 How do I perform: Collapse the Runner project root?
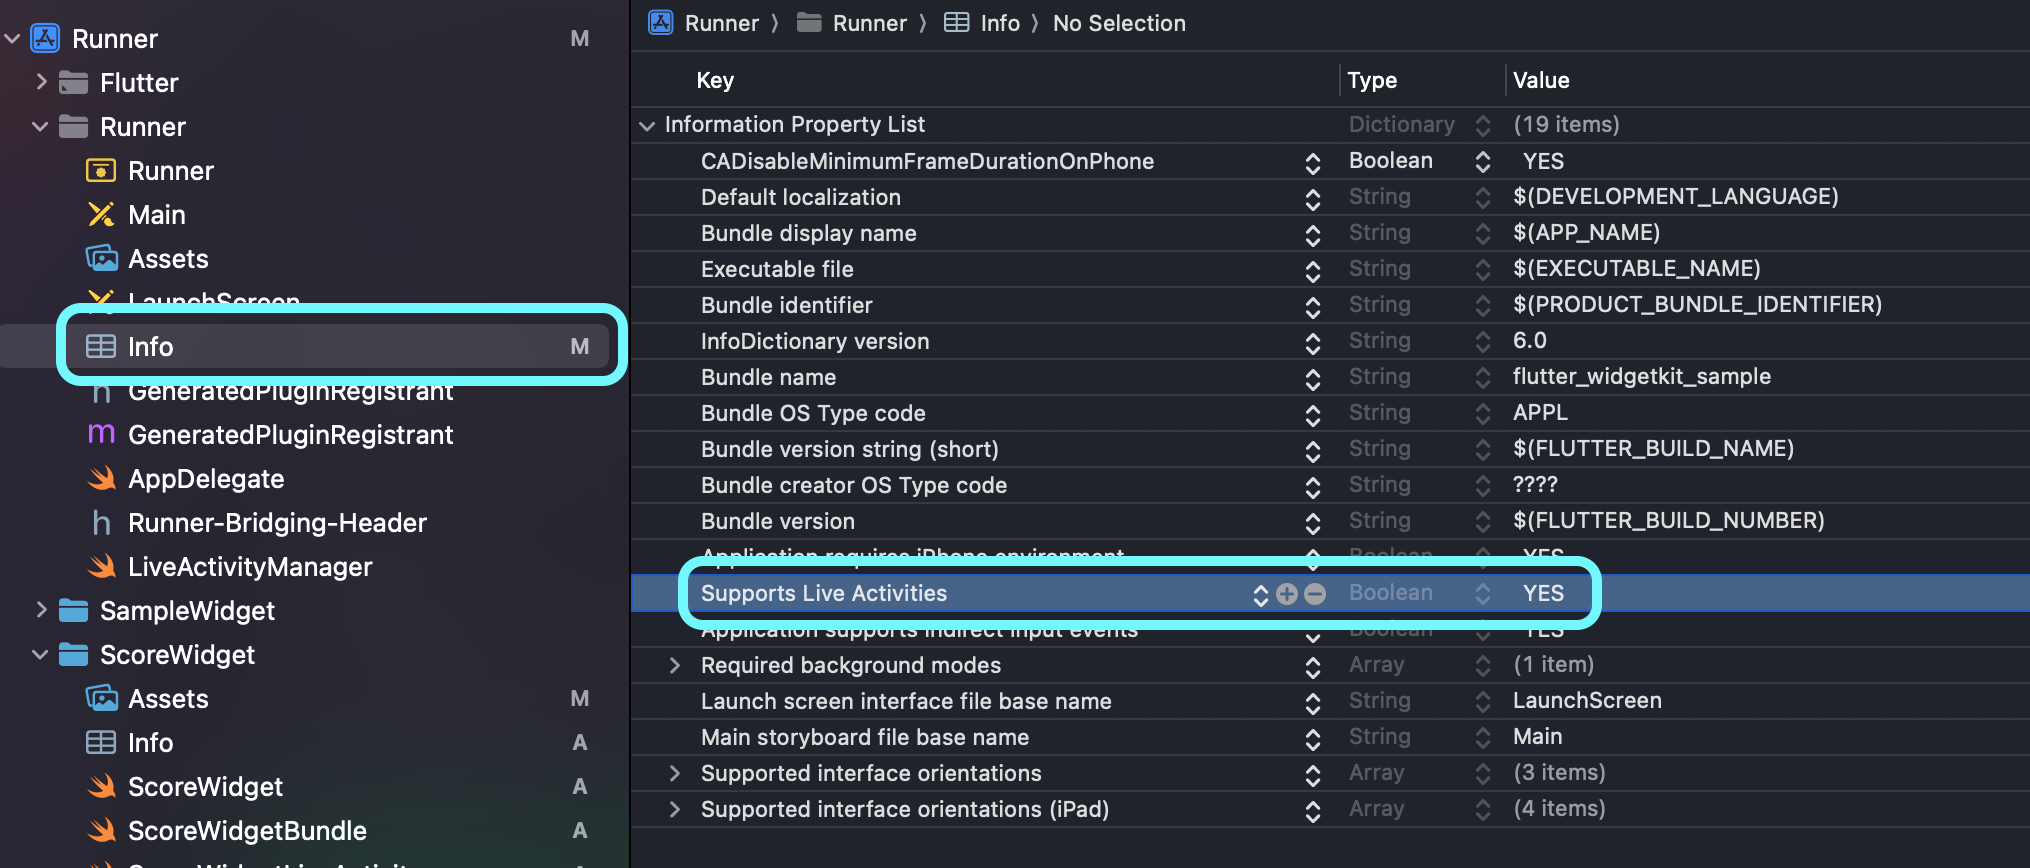click(x=13, y=39)
